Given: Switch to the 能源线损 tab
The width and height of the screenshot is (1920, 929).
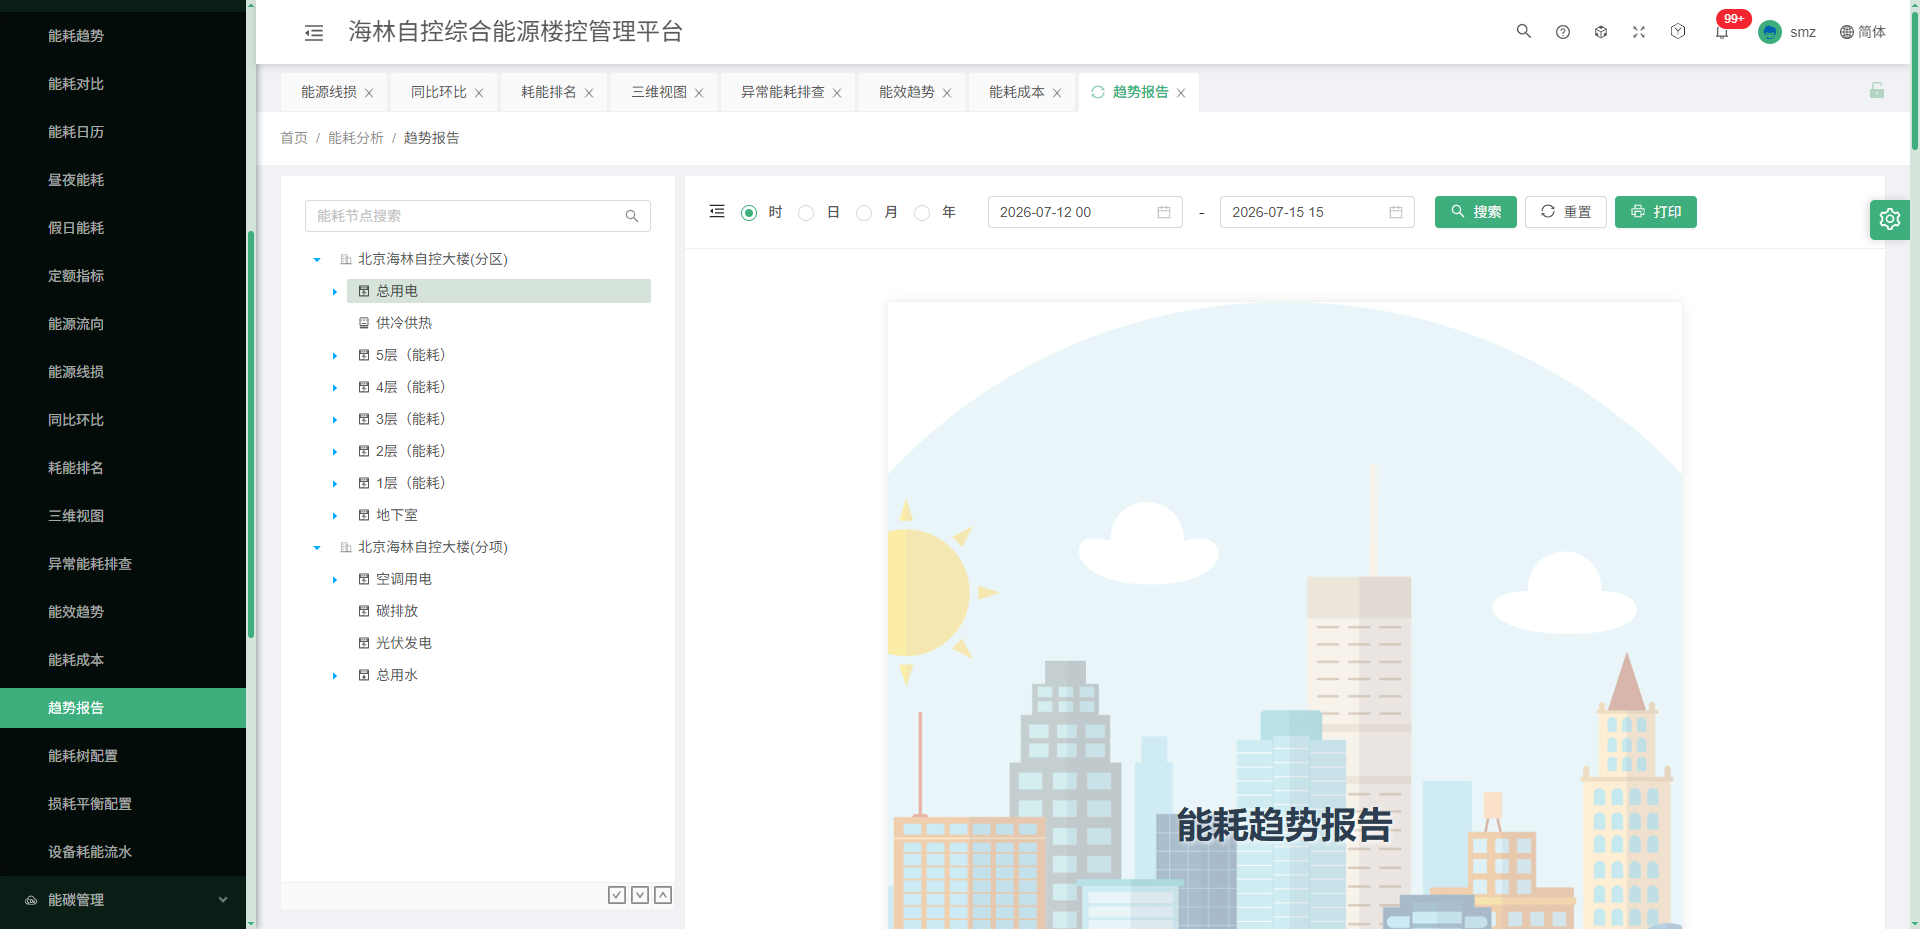Looking at the screenshot, I should 329,92.
